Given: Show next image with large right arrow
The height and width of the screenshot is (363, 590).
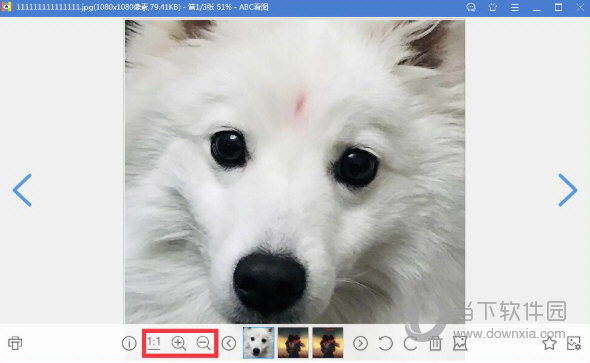Looking at the screenshot, I should [567, 190].
